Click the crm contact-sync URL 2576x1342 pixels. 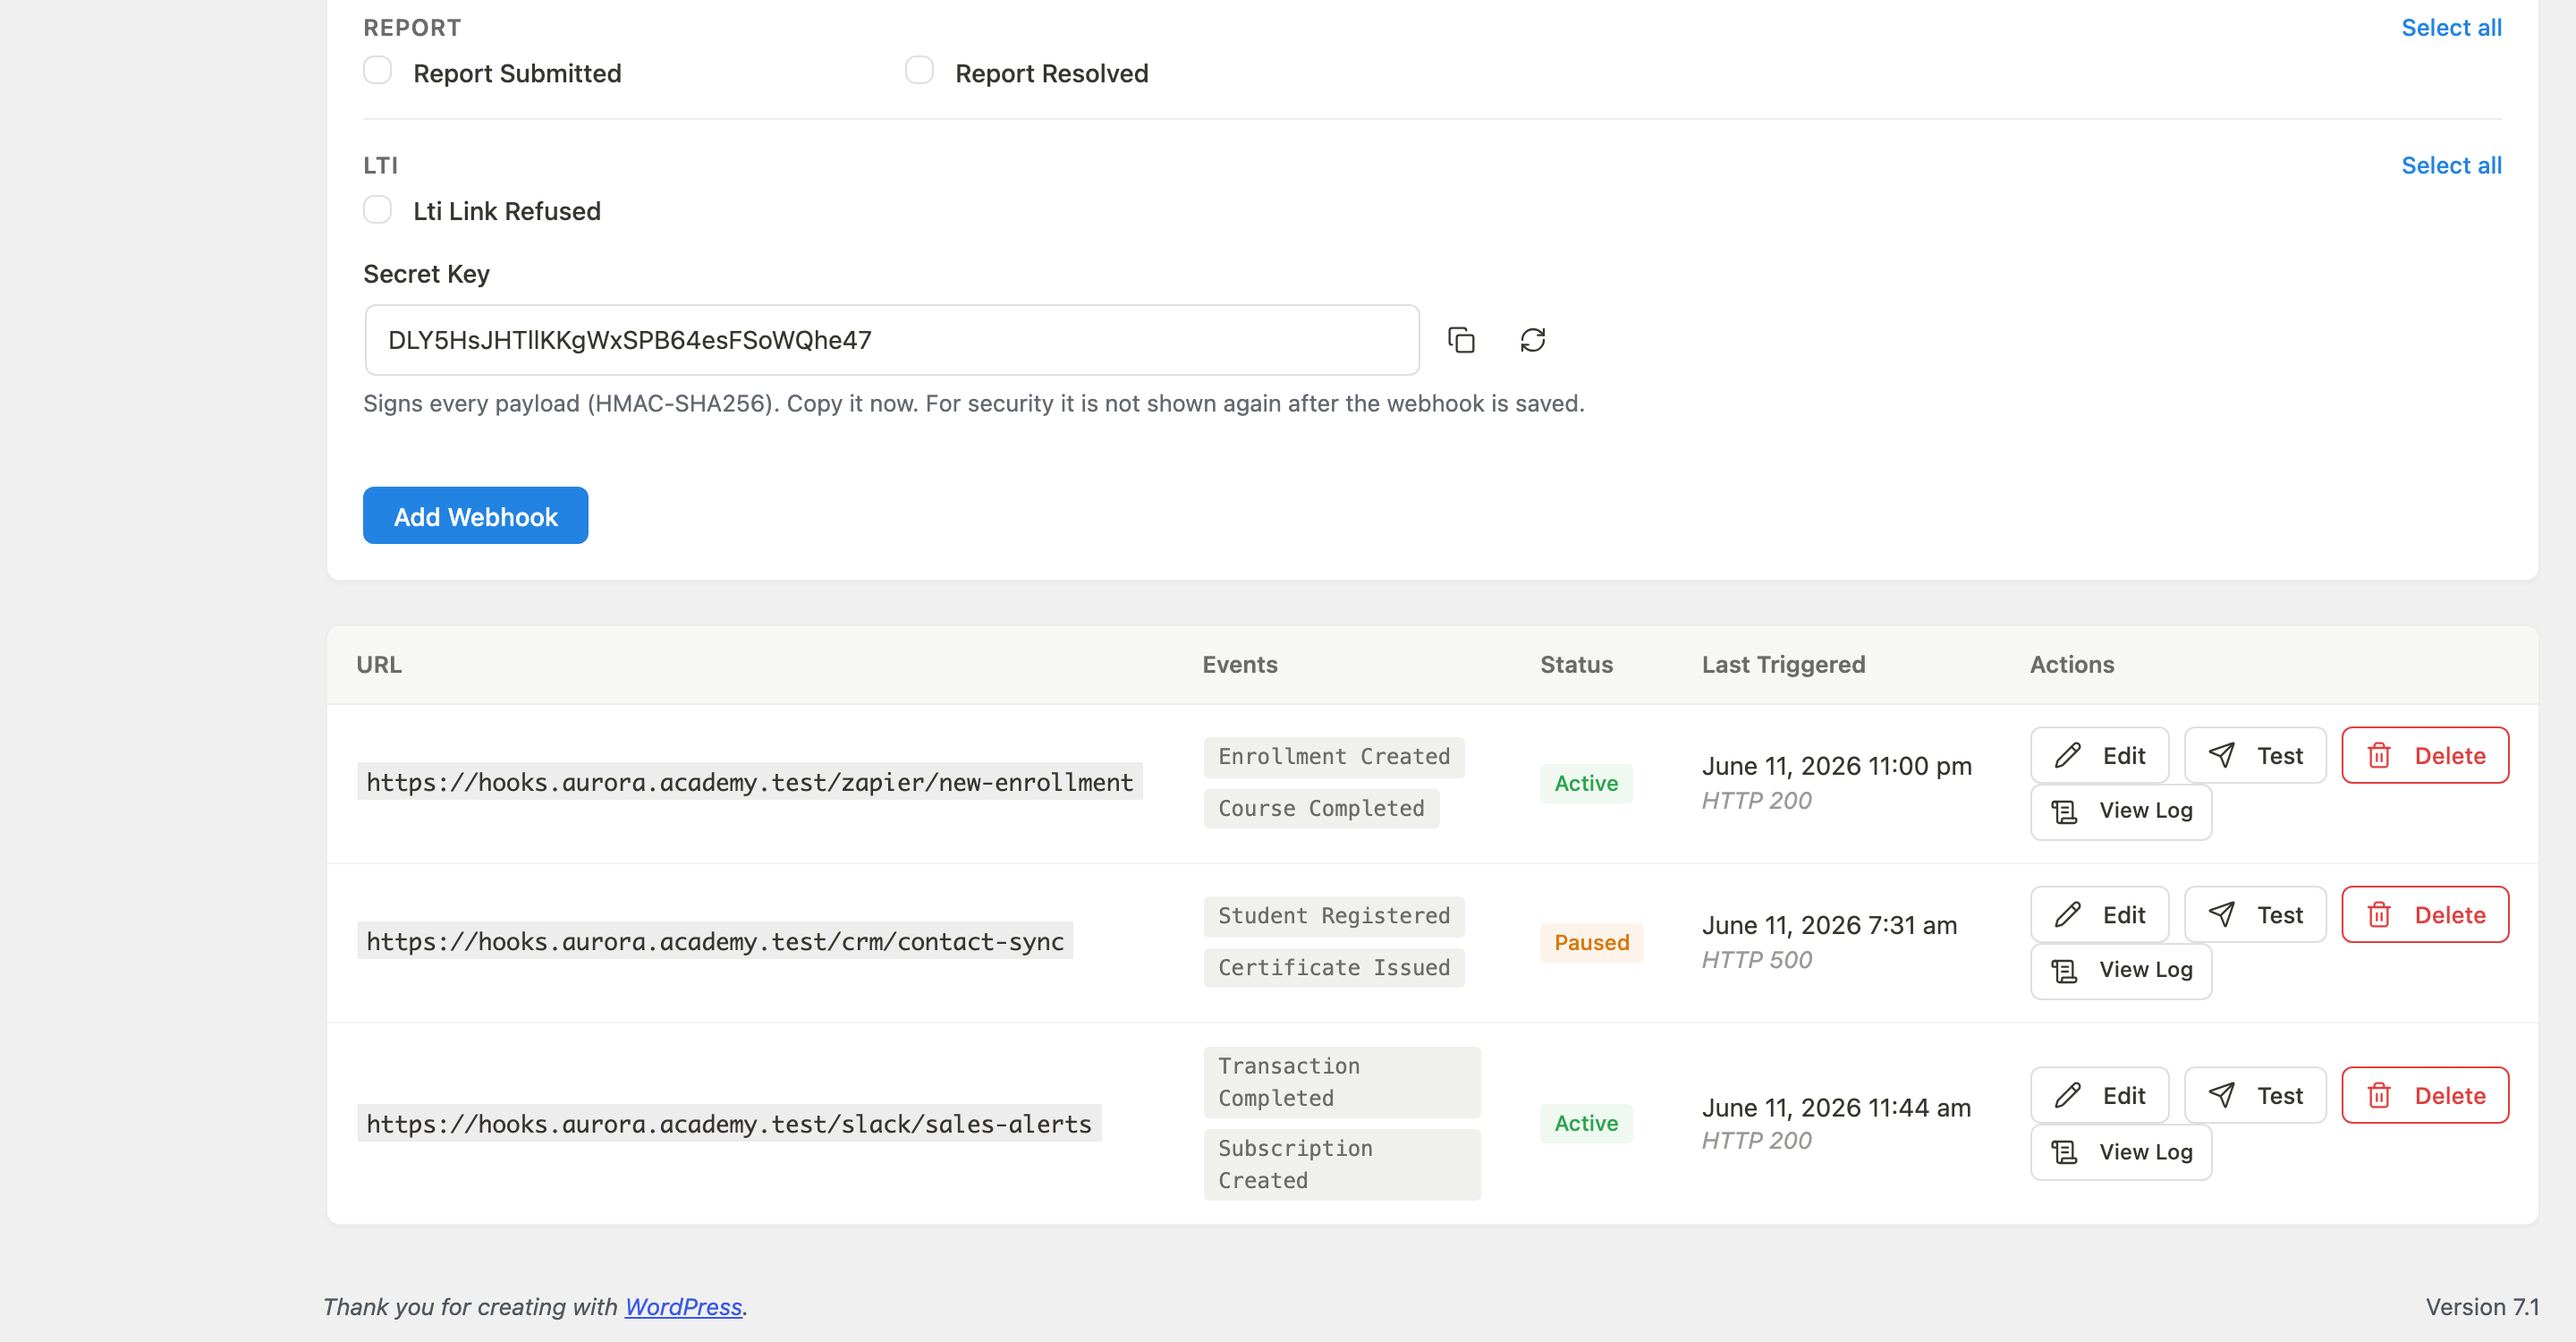coord(714,941)
